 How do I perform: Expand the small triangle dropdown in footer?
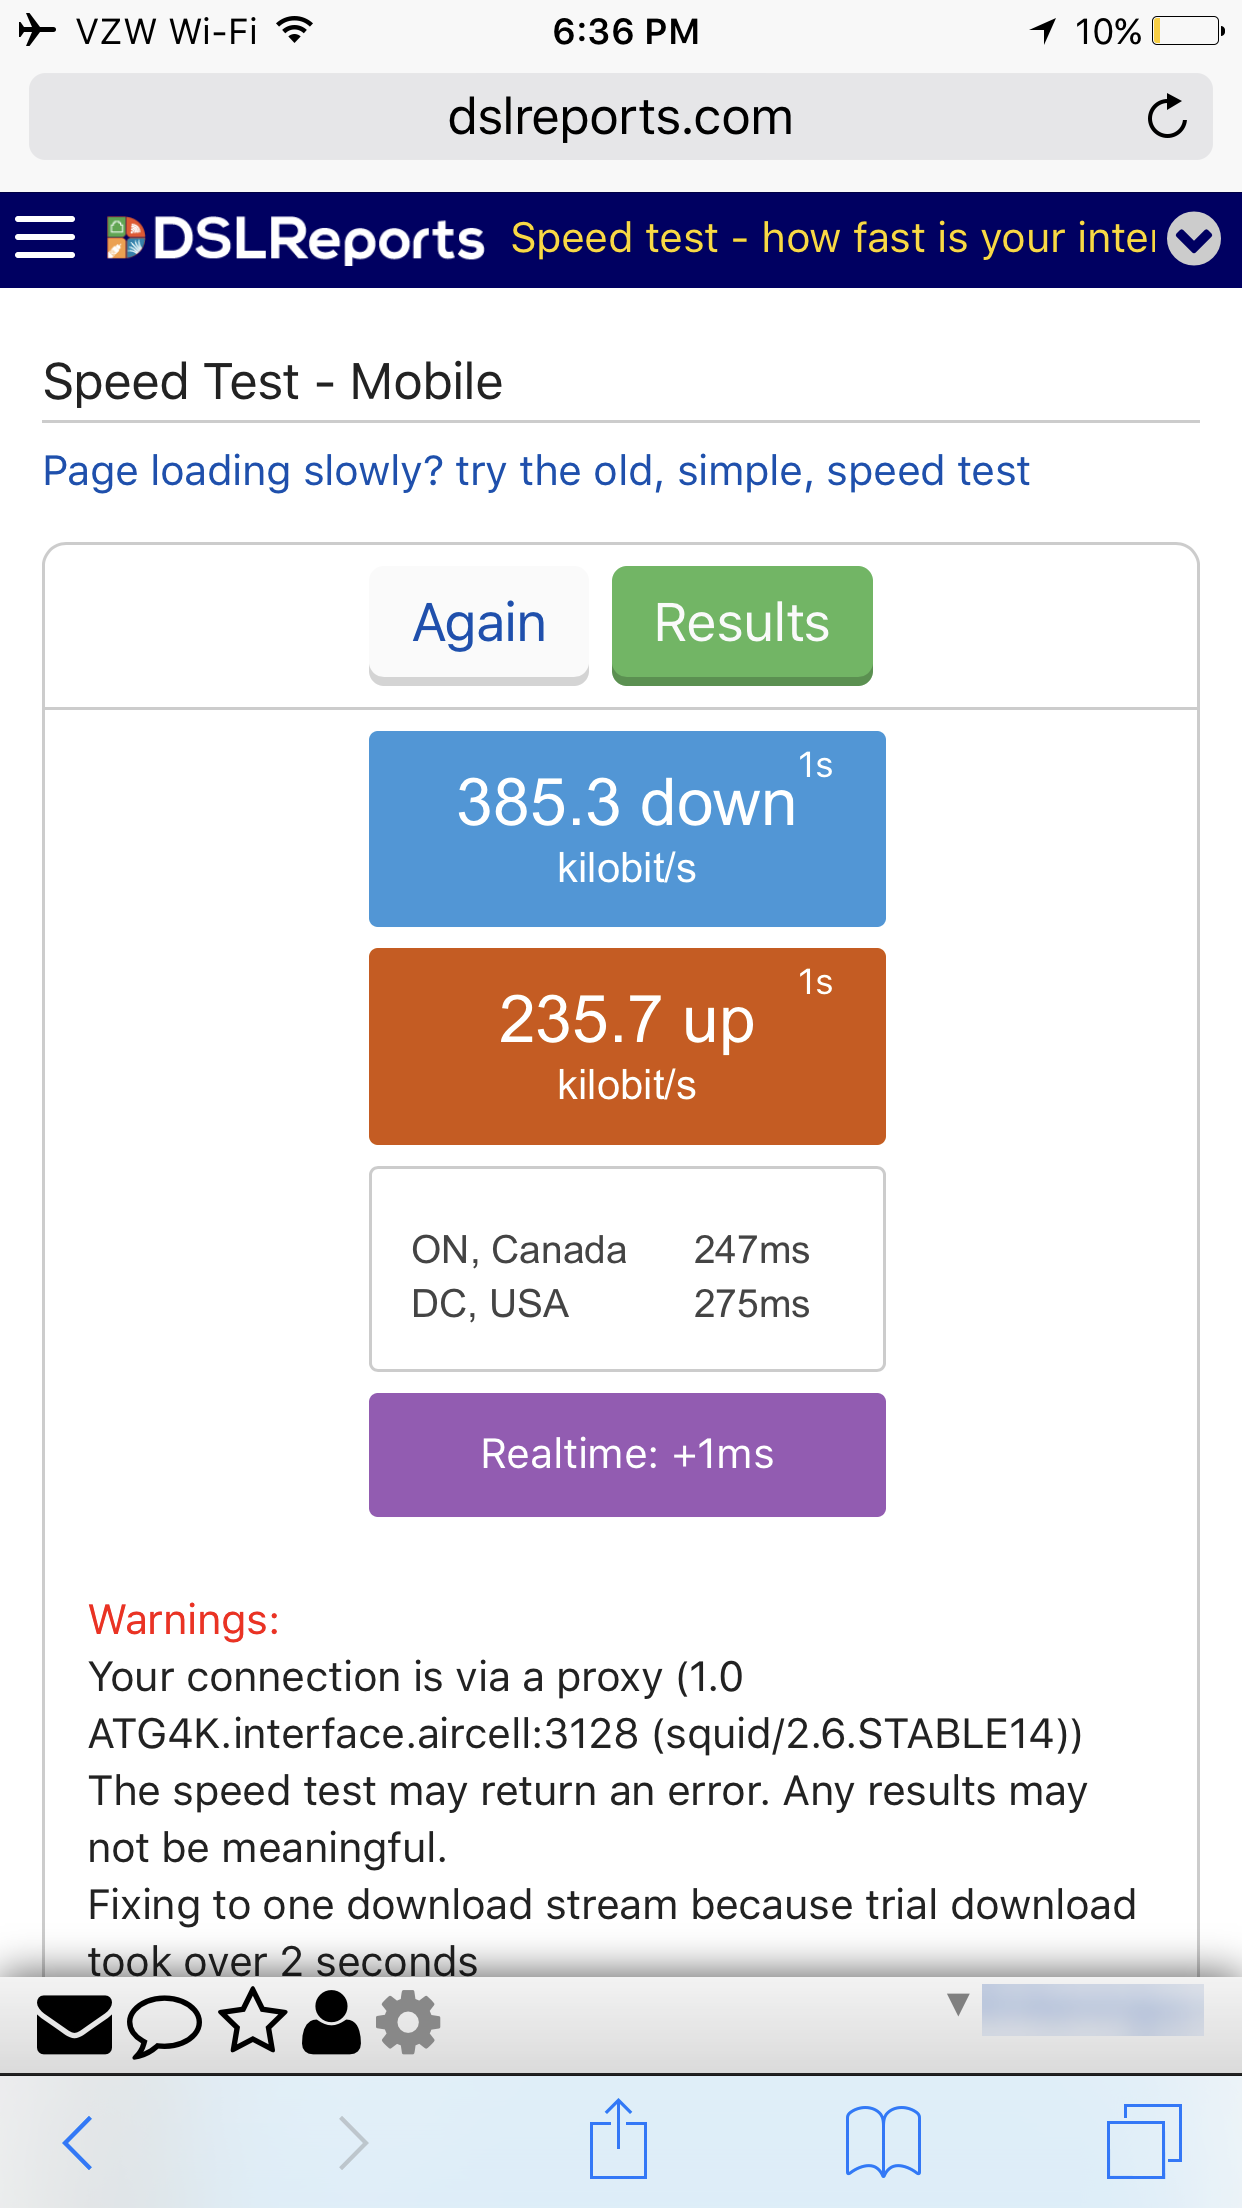tap(958, 2004)
